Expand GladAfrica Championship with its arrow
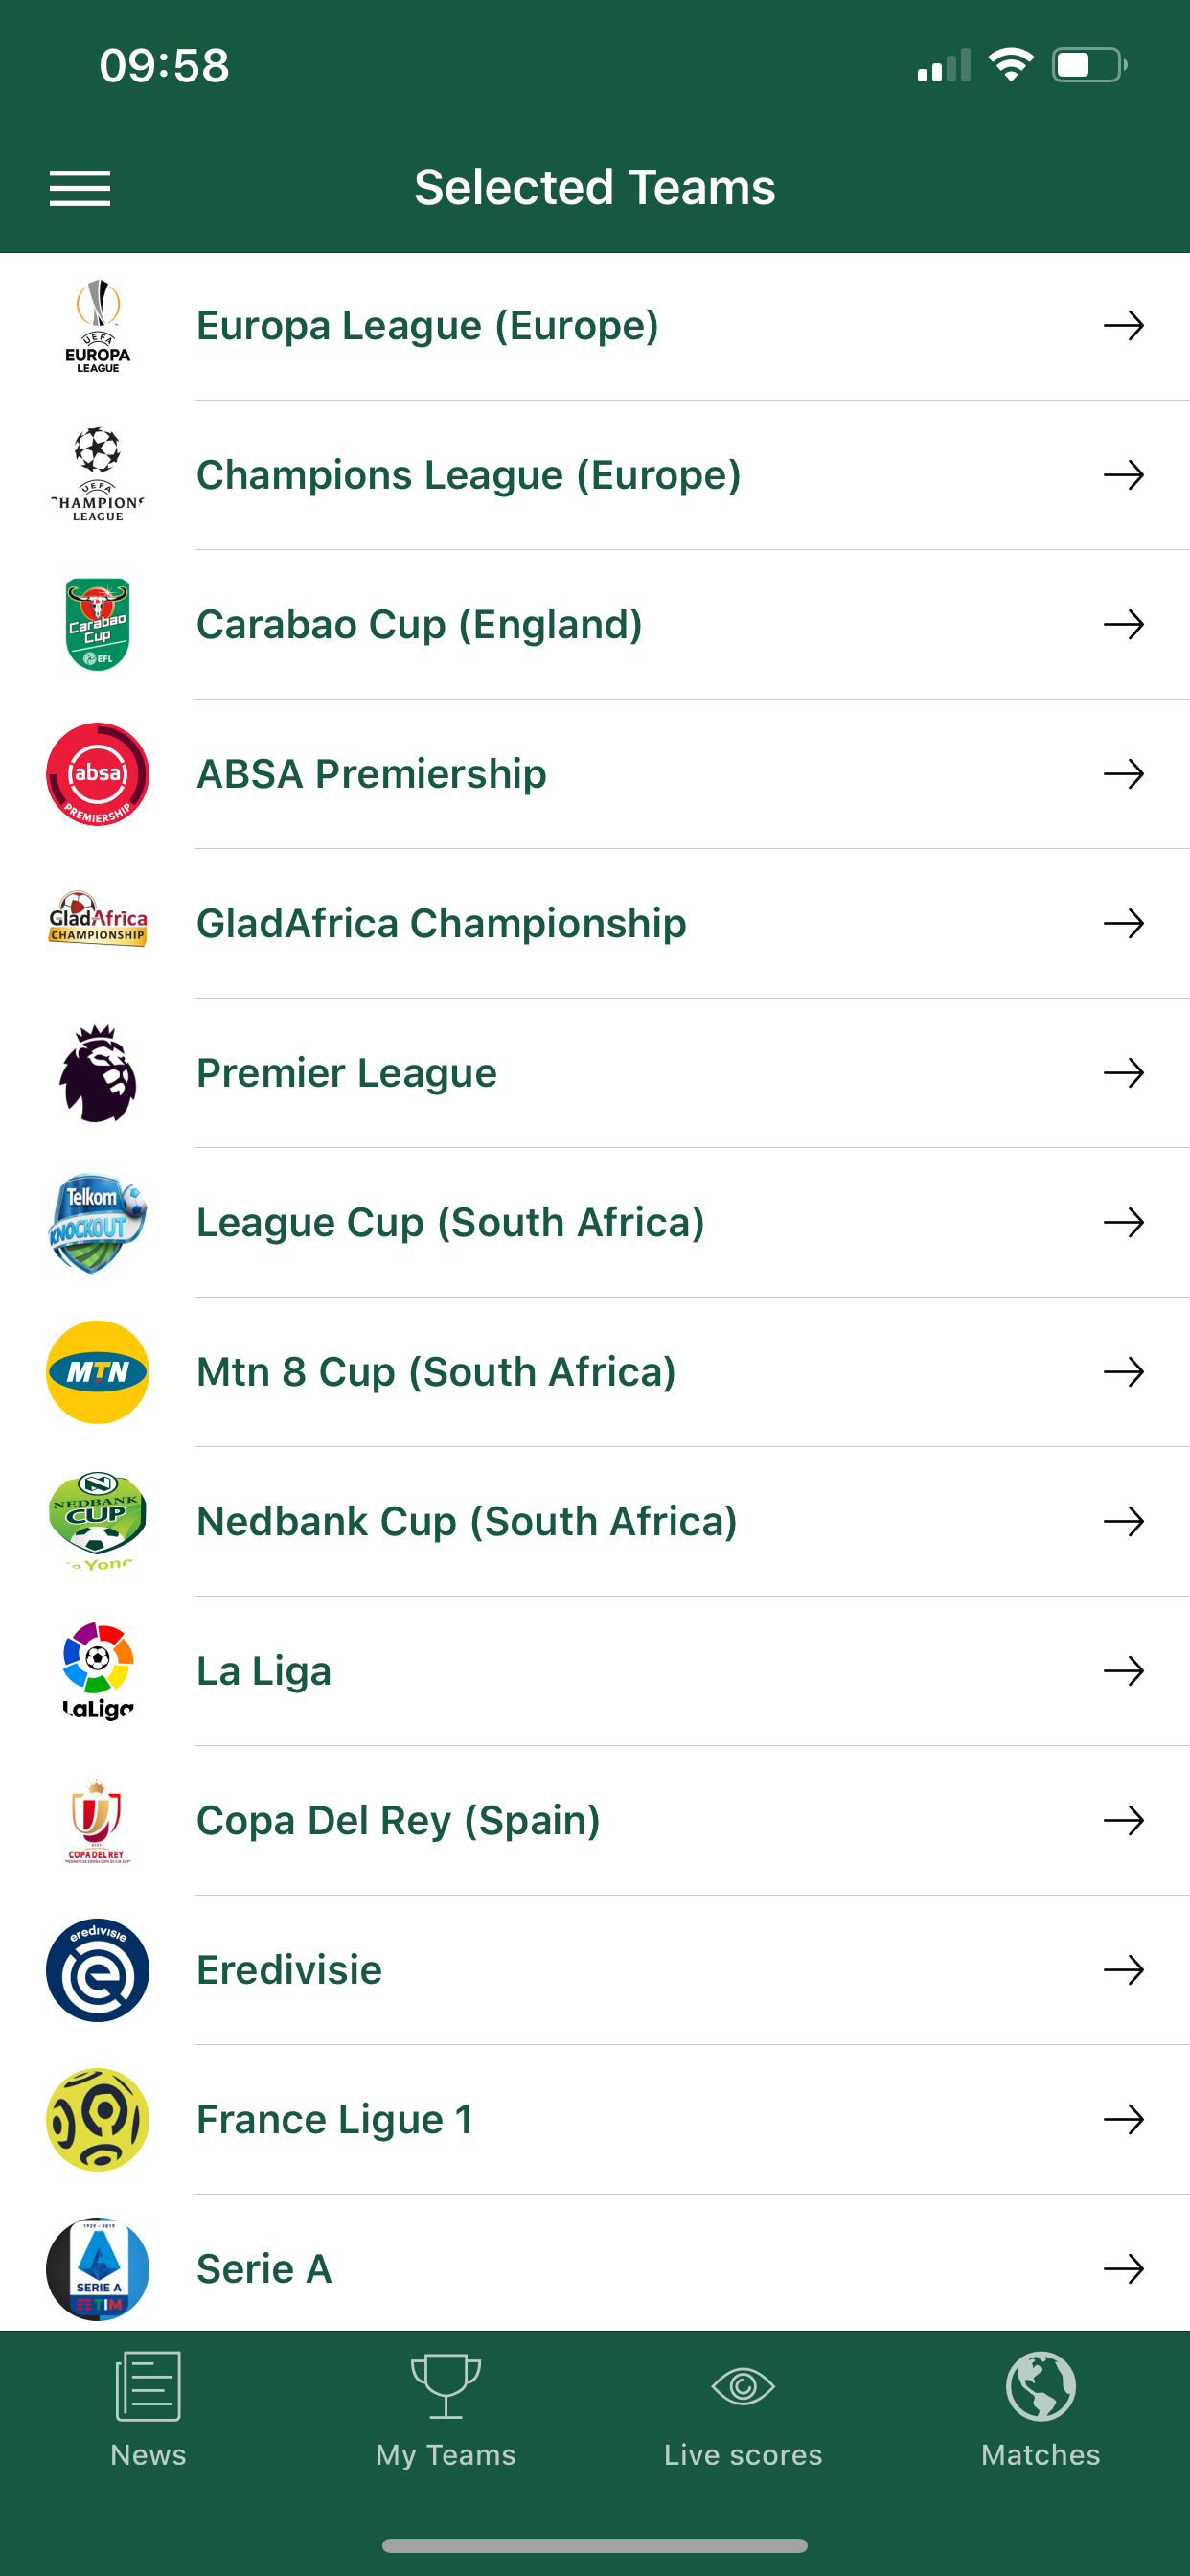Screen dimensions: 1190x2576 click(1123, 923)
